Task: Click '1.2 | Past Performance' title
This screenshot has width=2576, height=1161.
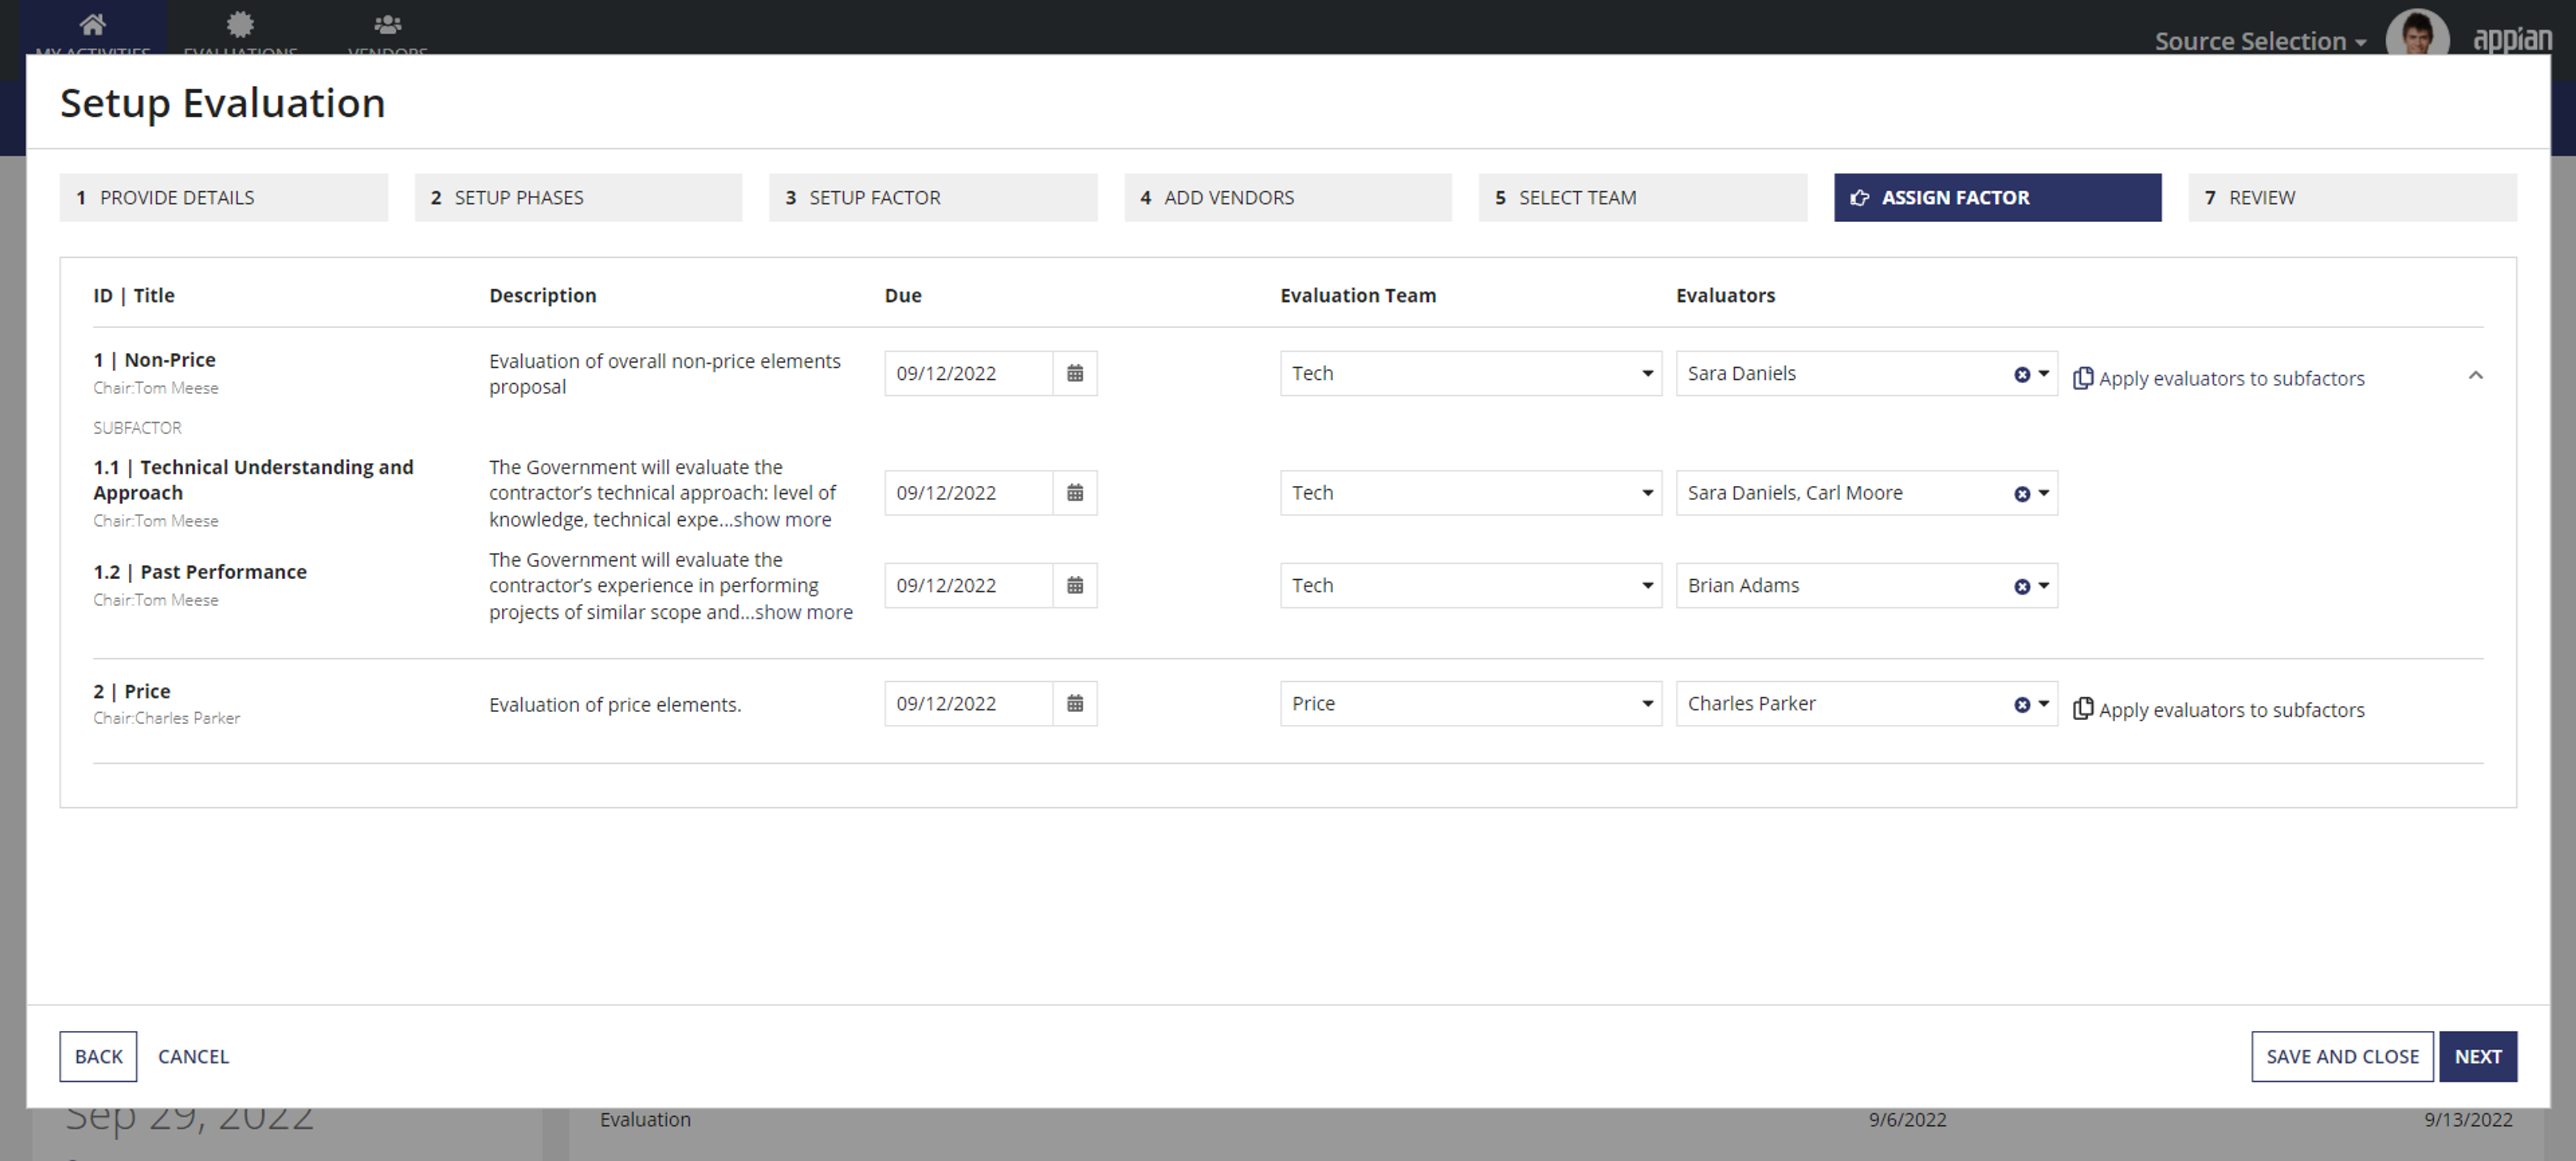Action: 200,571
